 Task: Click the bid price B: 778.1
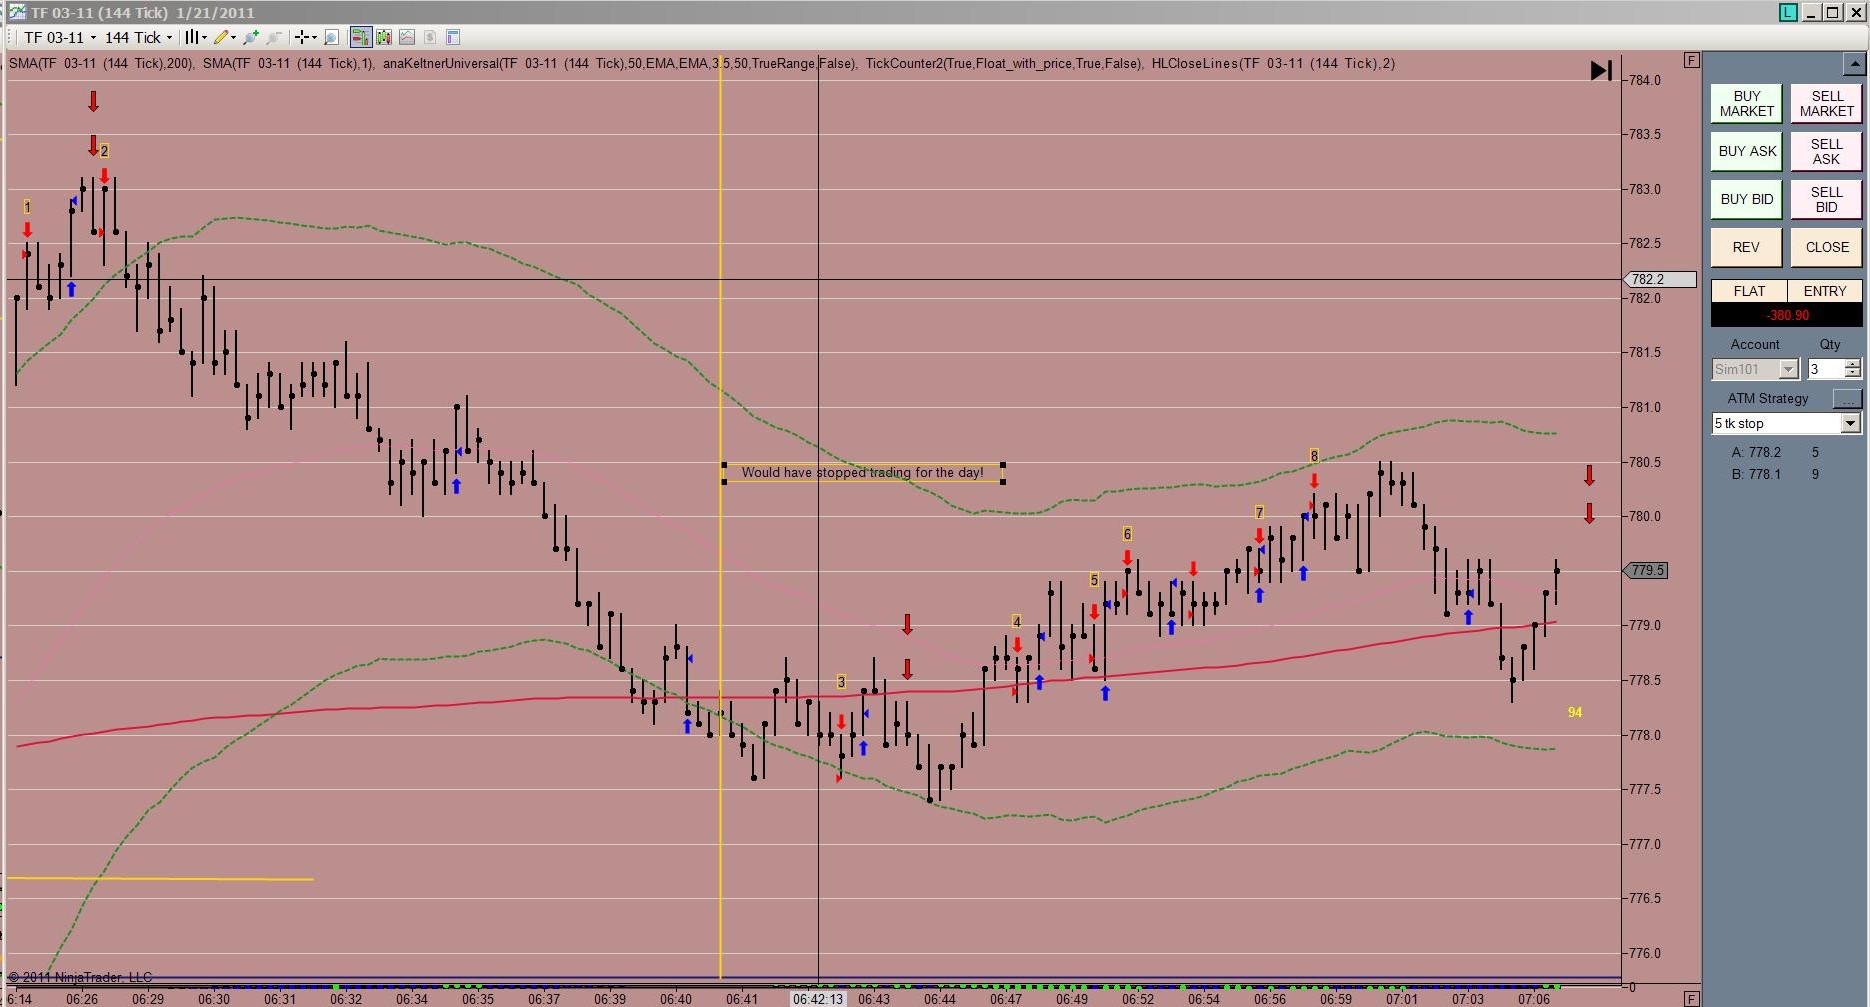(x=1756, y=474)
